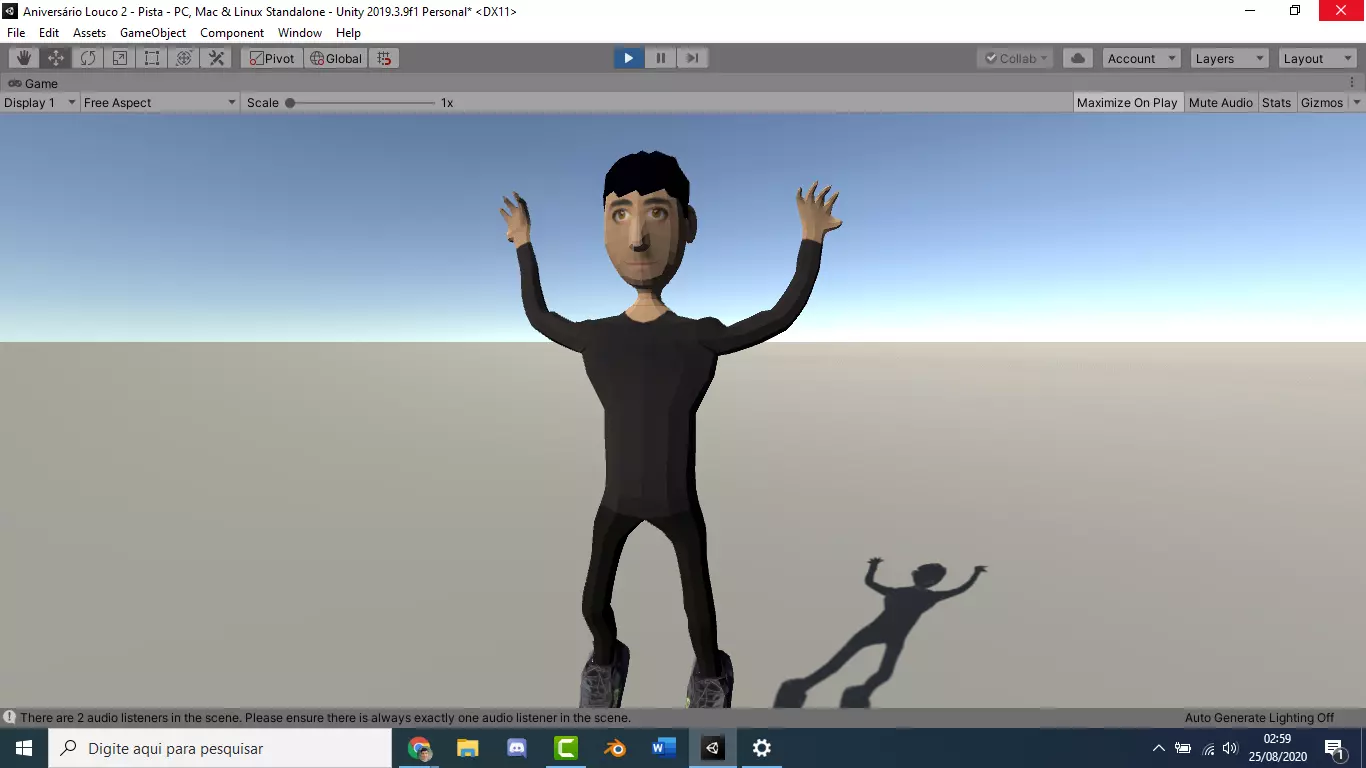Switch to Unity taskbar icon
This screenshot has width=1366, height=768.
713,748
